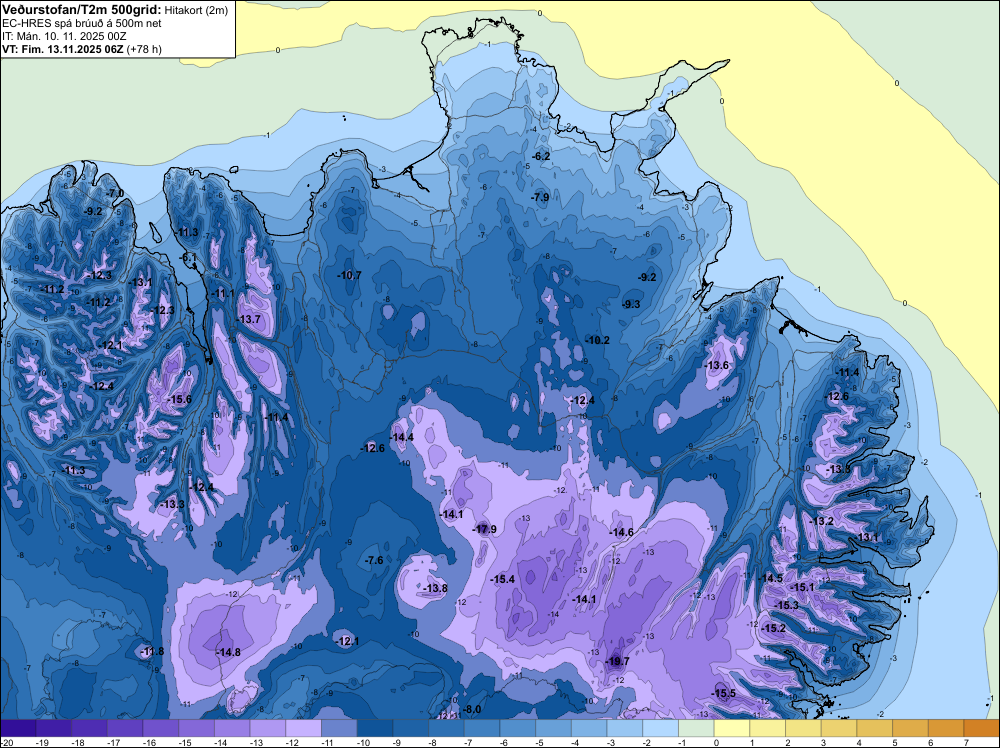Click the -14.4 temperature label
Viewport: 1000px width, 748px height.
coord(402,437)
